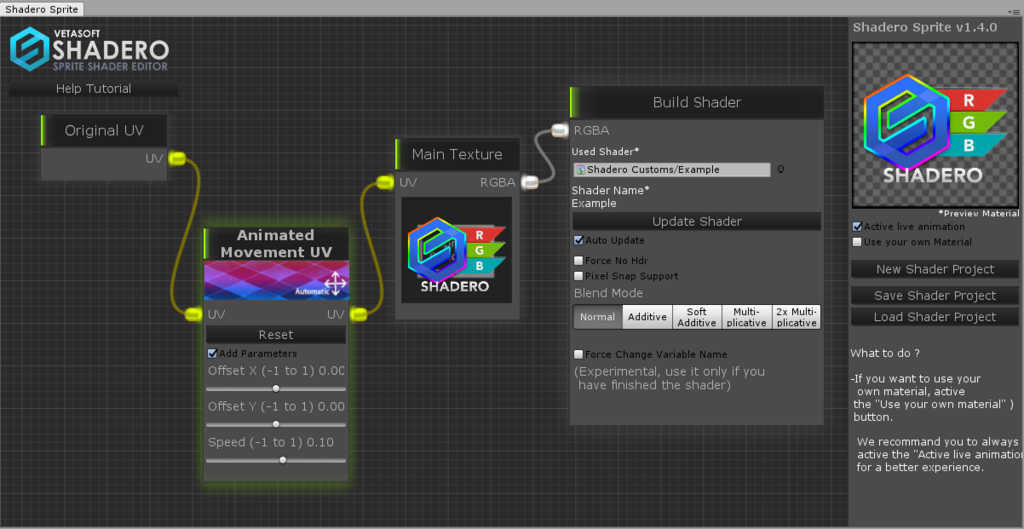Screen dimensions: 1024x529
Task: Select 2x Multiplicative blend mode
Action: [x=796, y=317]
